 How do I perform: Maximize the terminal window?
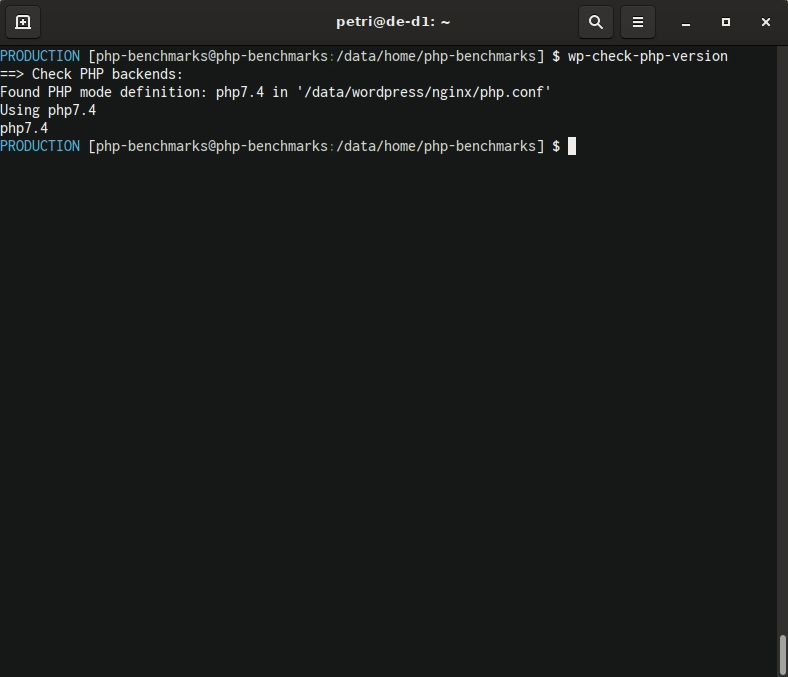coord(726,22)
